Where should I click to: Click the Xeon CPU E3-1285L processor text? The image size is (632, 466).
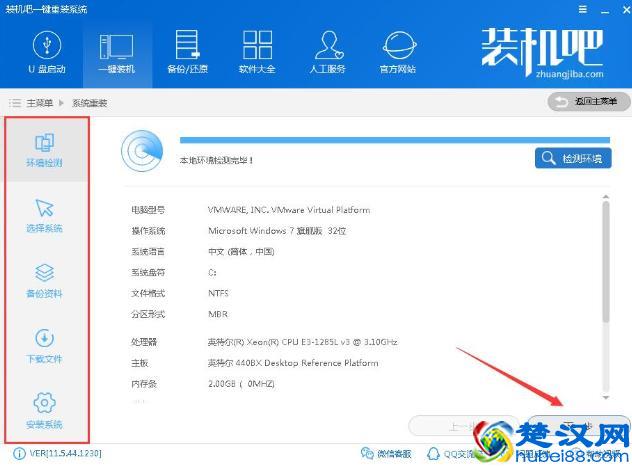tap(302, 342)
